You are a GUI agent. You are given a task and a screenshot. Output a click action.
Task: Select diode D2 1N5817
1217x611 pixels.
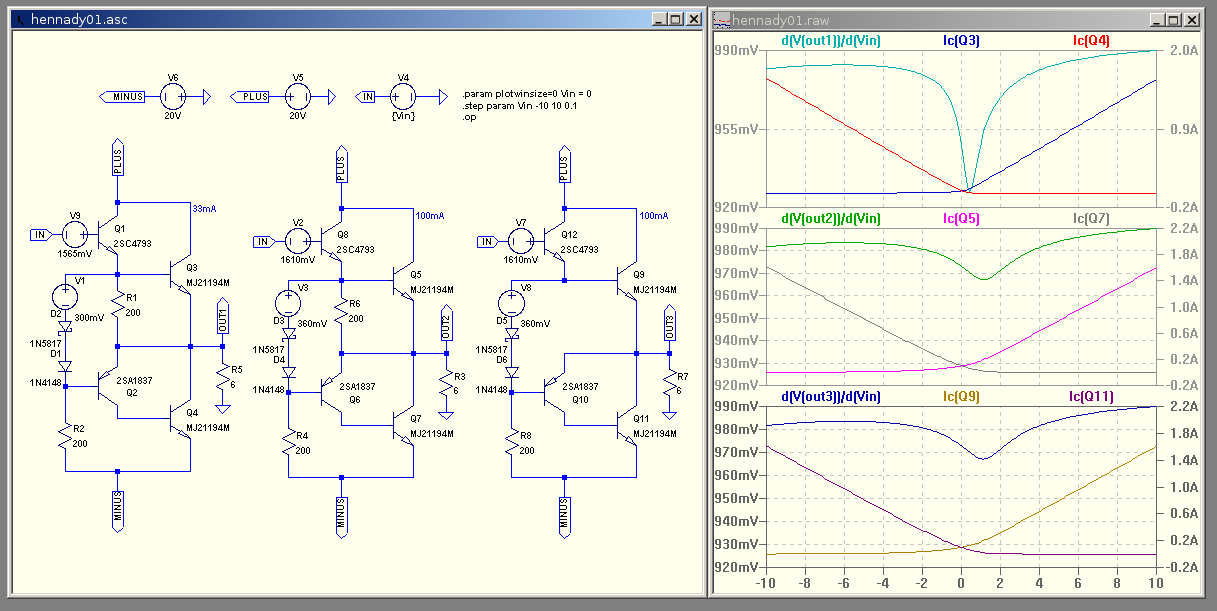(x=66, y=325)
